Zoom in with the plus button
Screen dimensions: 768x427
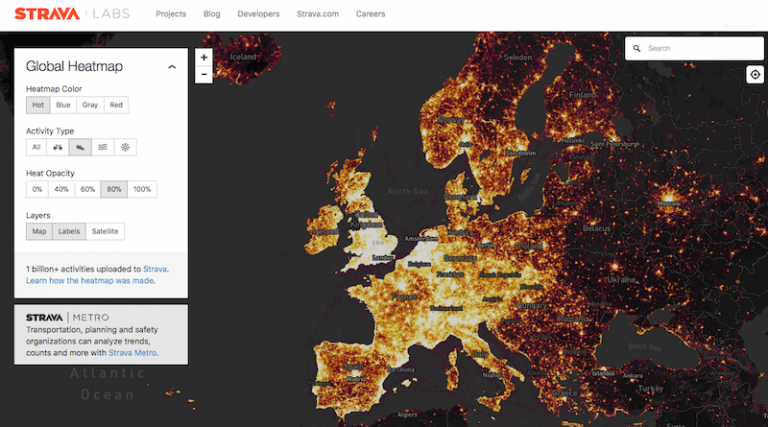[x=204, y=57]
